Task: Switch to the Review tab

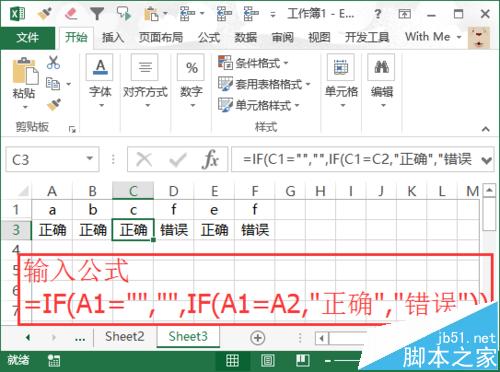Action: tap(283, 37)
